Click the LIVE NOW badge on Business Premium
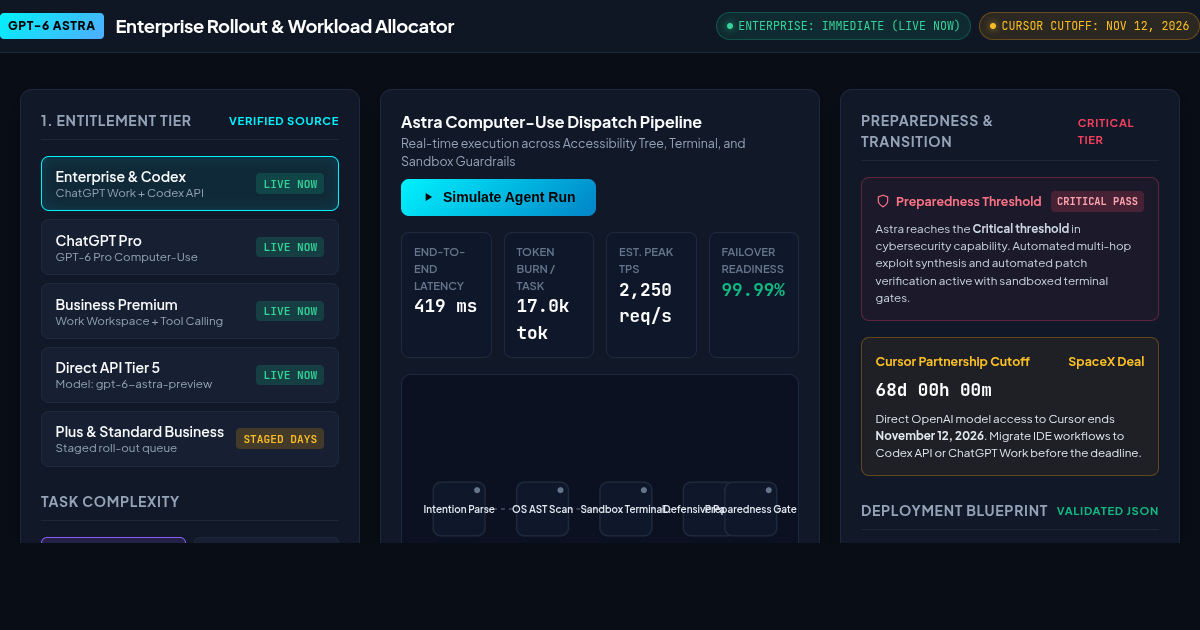 point(290,311)
